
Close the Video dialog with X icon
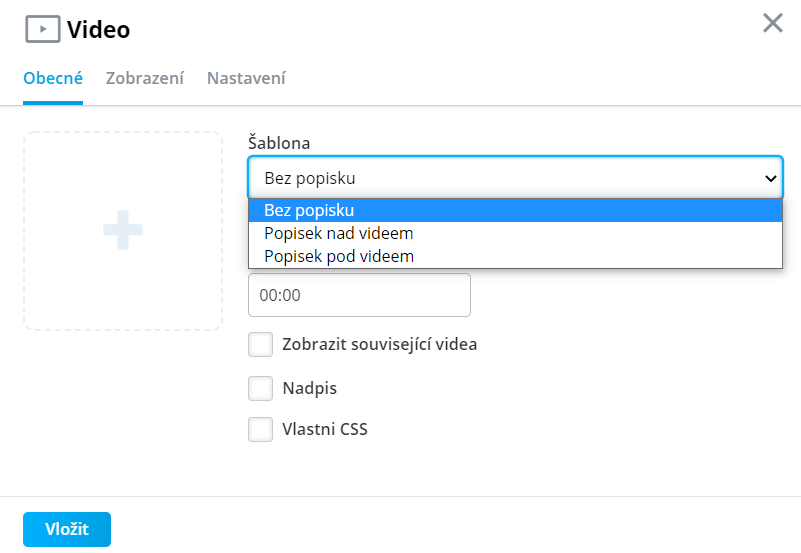click(x=772, y=23)
